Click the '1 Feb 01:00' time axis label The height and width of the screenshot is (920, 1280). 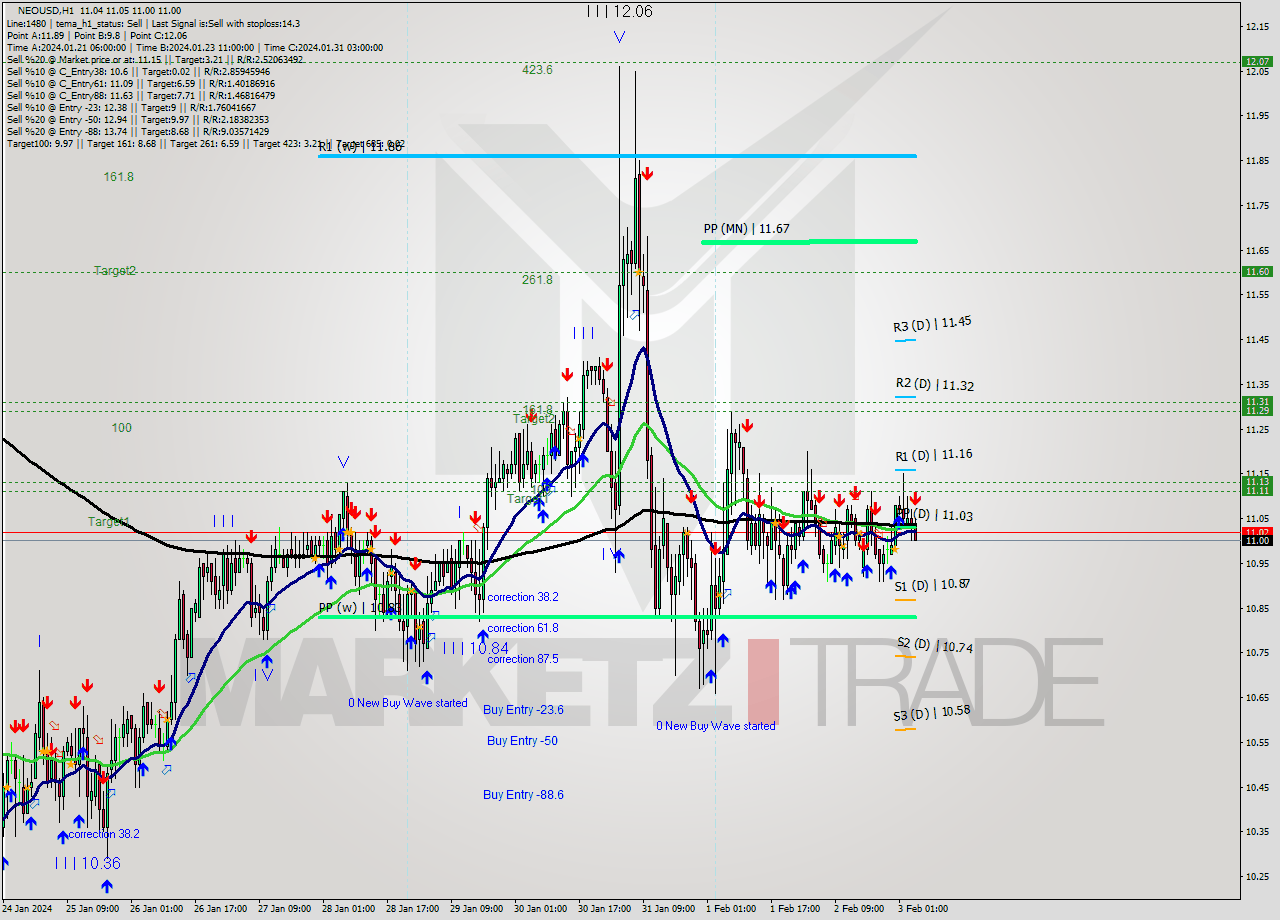pyautogui.click(x=730, y=909)
